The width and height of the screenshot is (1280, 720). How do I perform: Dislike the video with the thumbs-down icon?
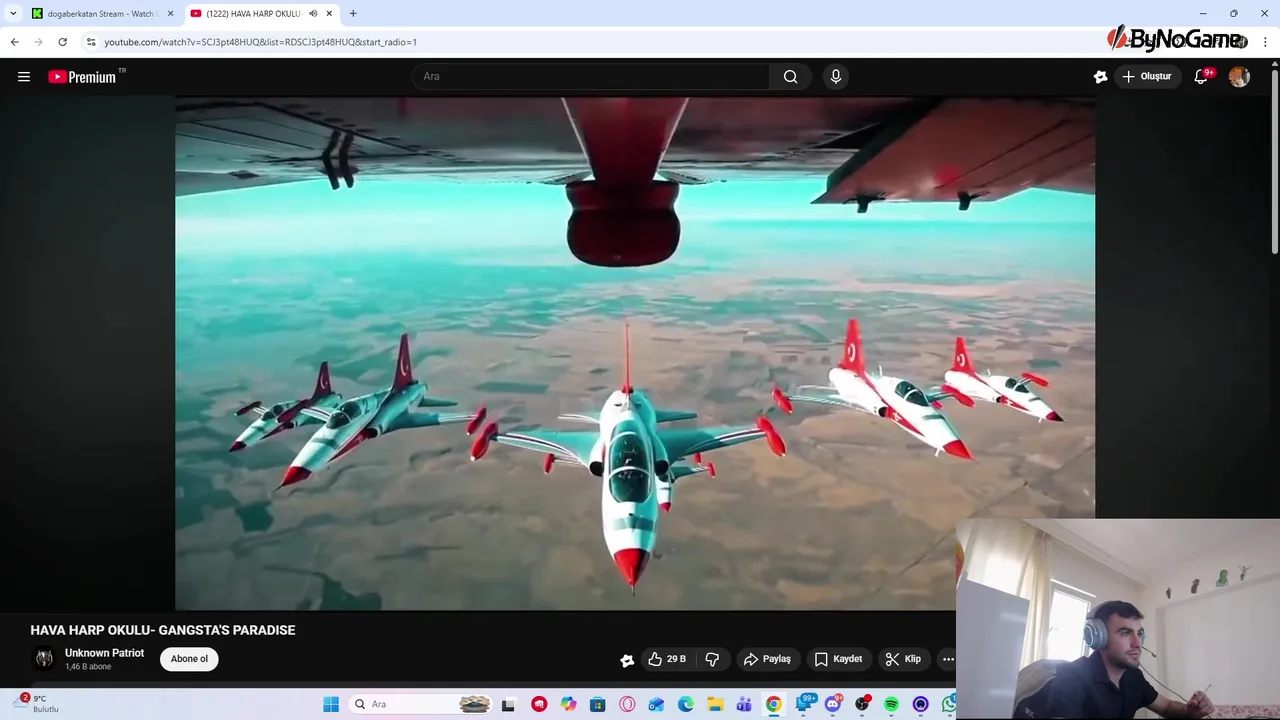tap(712, 659)
